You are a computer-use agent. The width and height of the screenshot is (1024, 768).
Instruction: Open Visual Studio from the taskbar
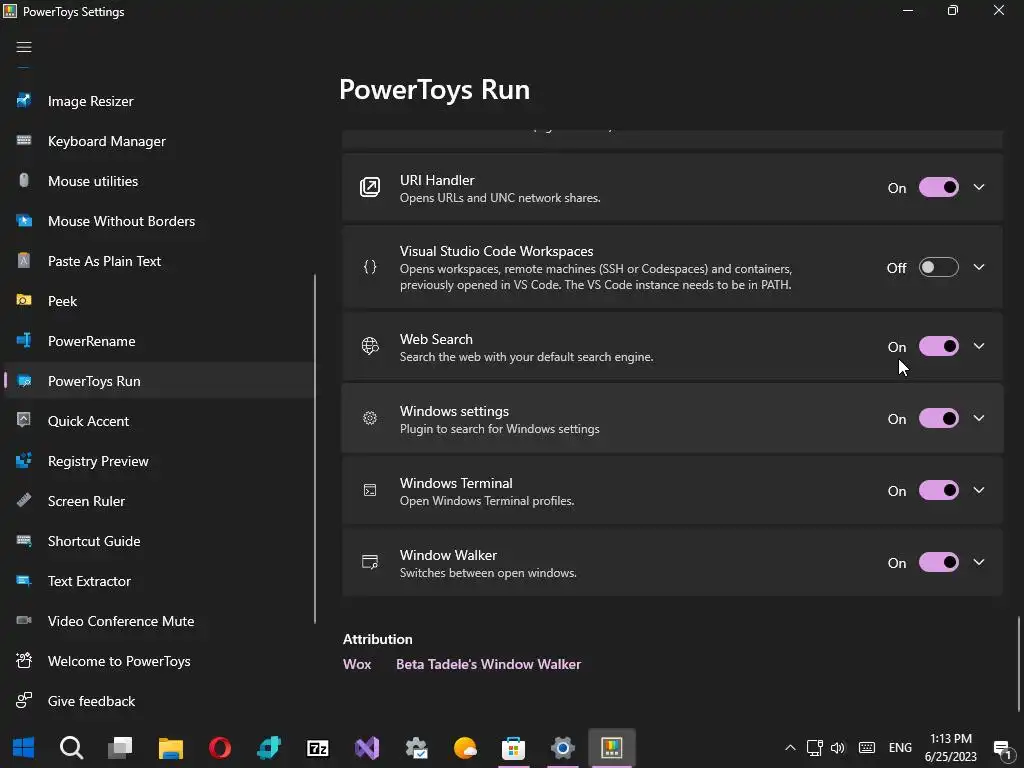pos(367,748)
